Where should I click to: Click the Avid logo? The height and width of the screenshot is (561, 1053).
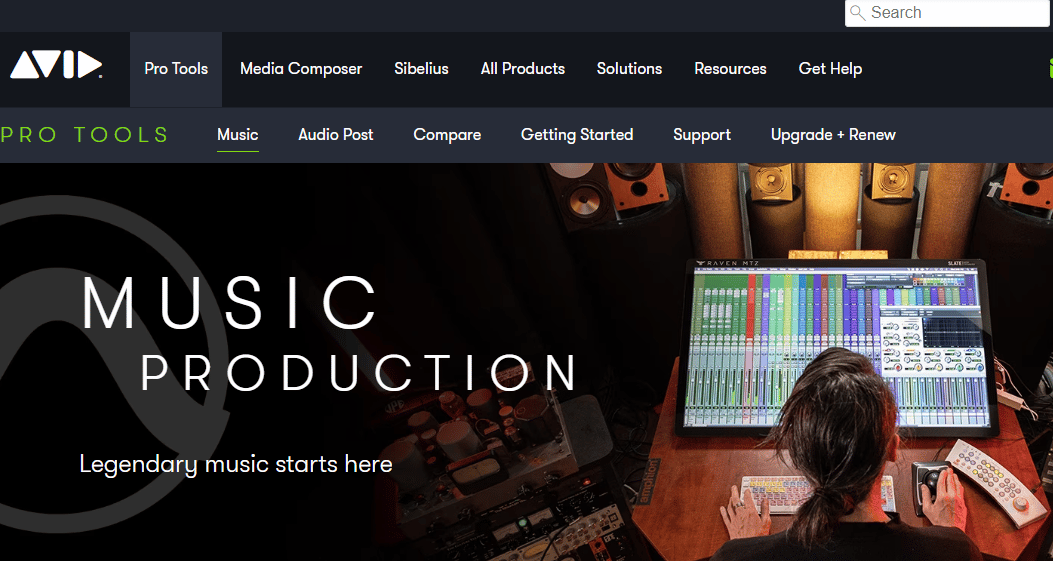pyautogui.click(x=56, y=65)
